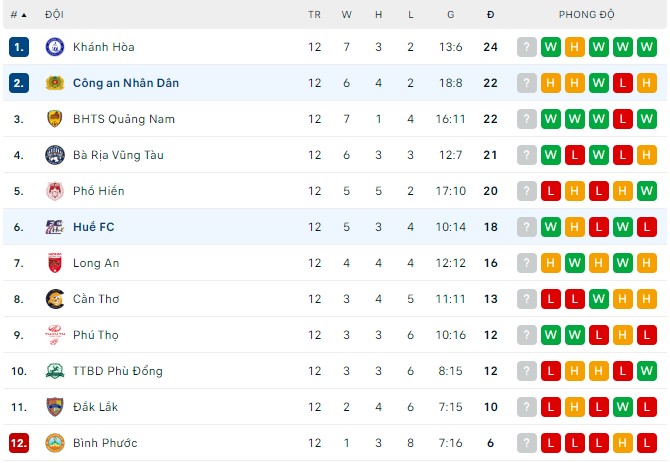Sort standings by the W wins column
This screenshot has width=670, height=463.
coord(347,15)
